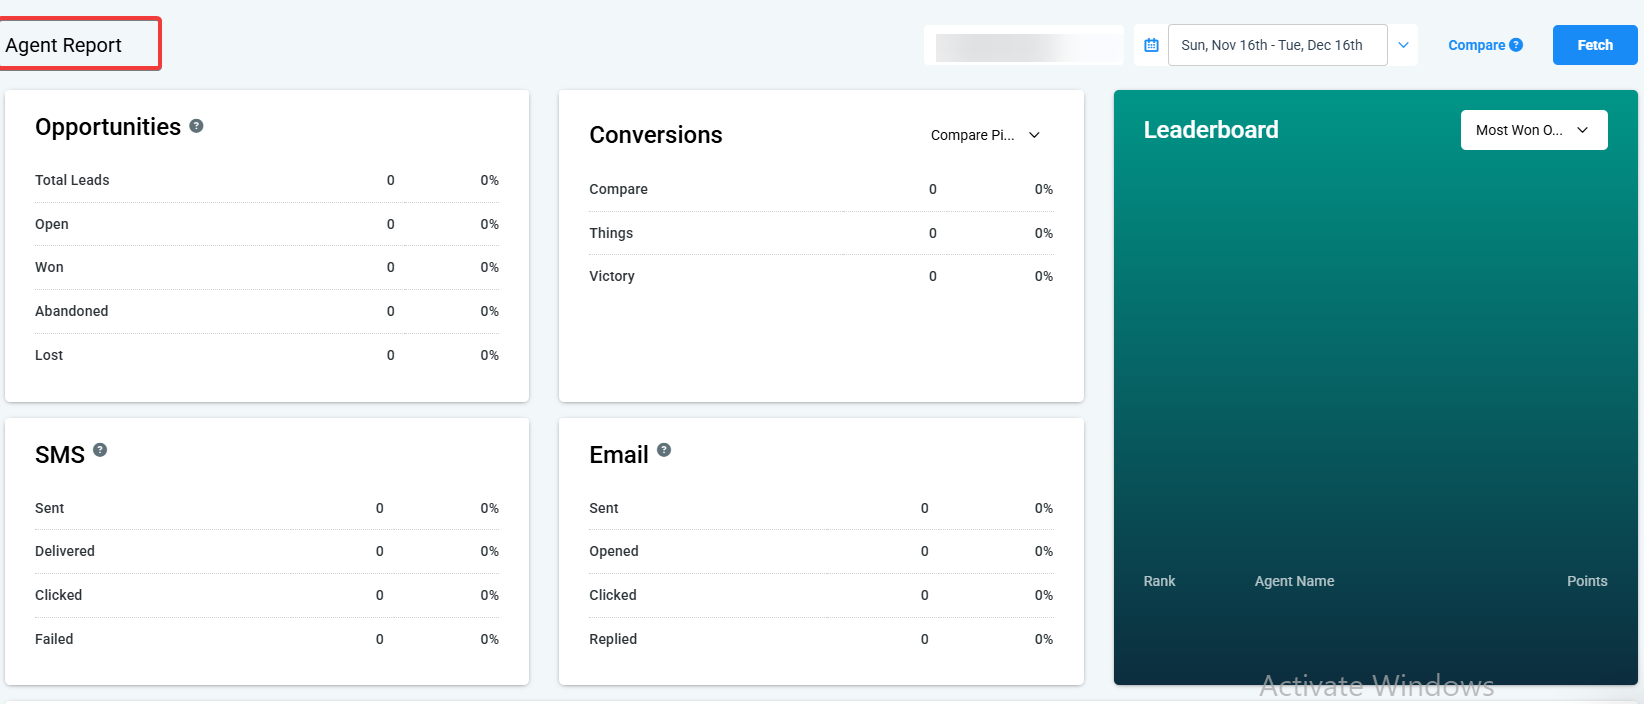Click the Things stage in Conversions

pos(611,233)
